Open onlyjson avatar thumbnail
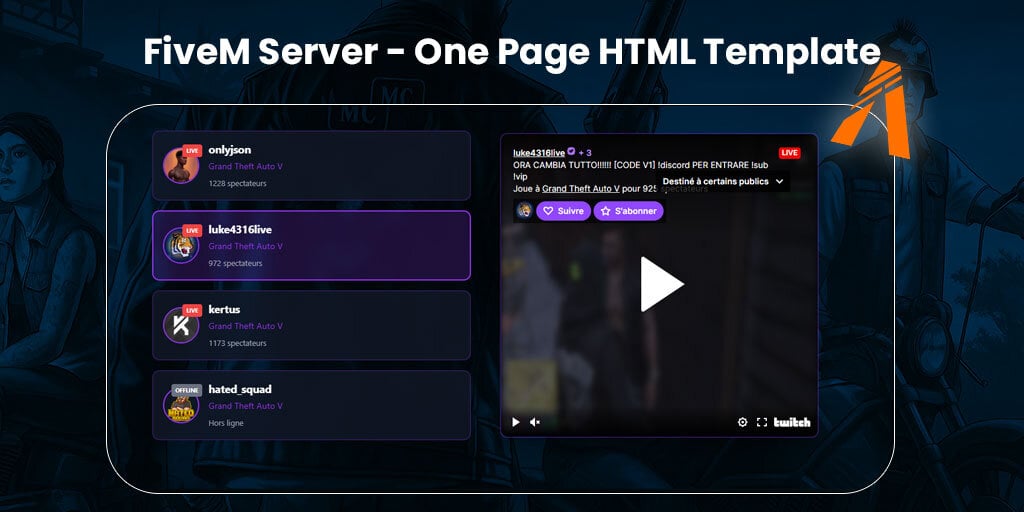The height and width of the screenshot is (512, 1024). click(x=181, y=166)
